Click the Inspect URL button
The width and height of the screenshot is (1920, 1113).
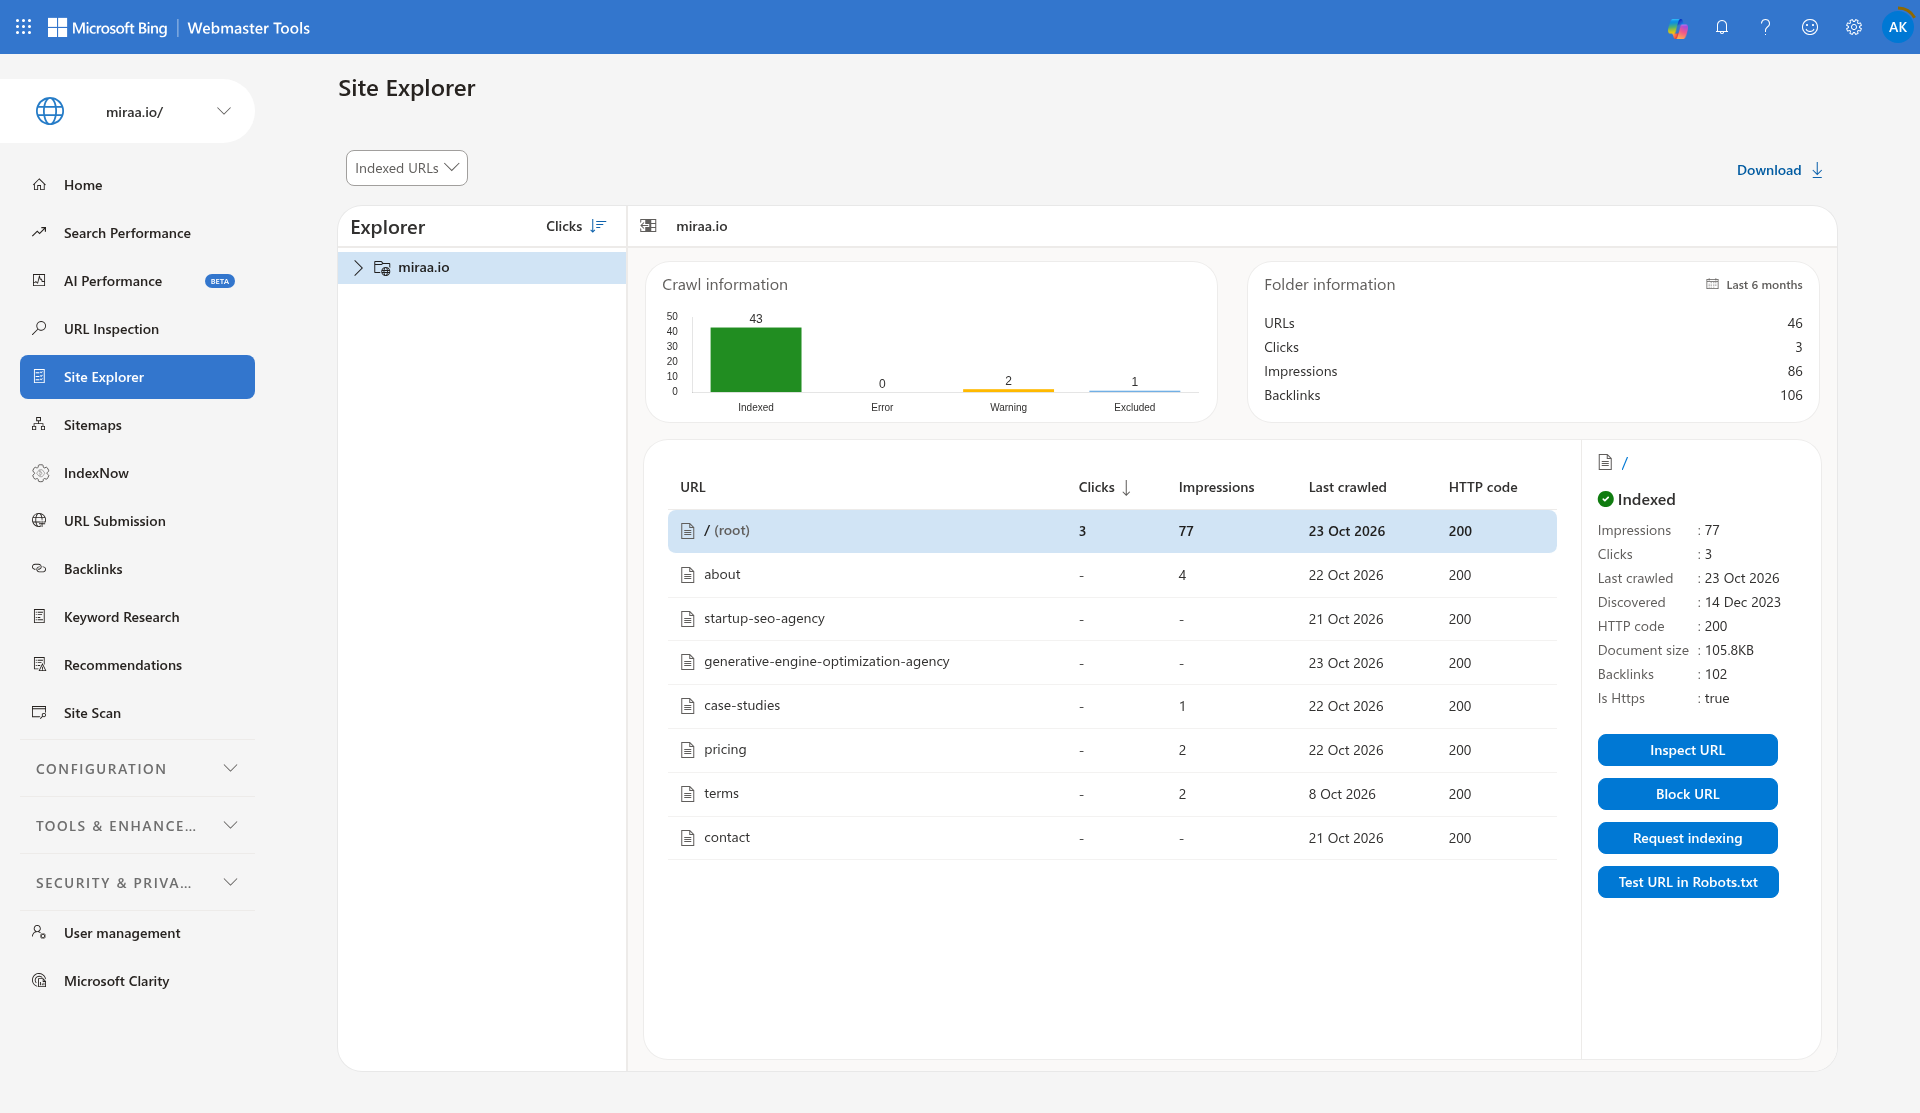(x=1687, y=750)
